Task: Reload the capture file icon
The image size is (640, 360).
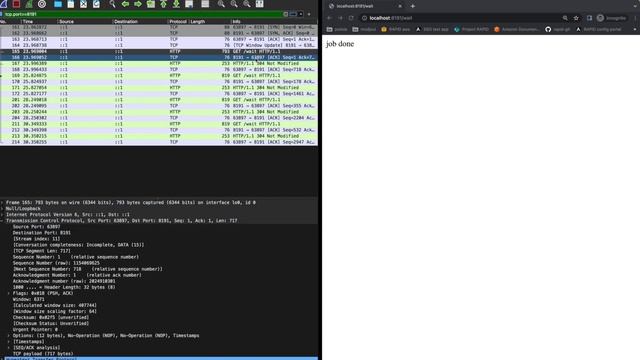Action: [x=96, y=4]
